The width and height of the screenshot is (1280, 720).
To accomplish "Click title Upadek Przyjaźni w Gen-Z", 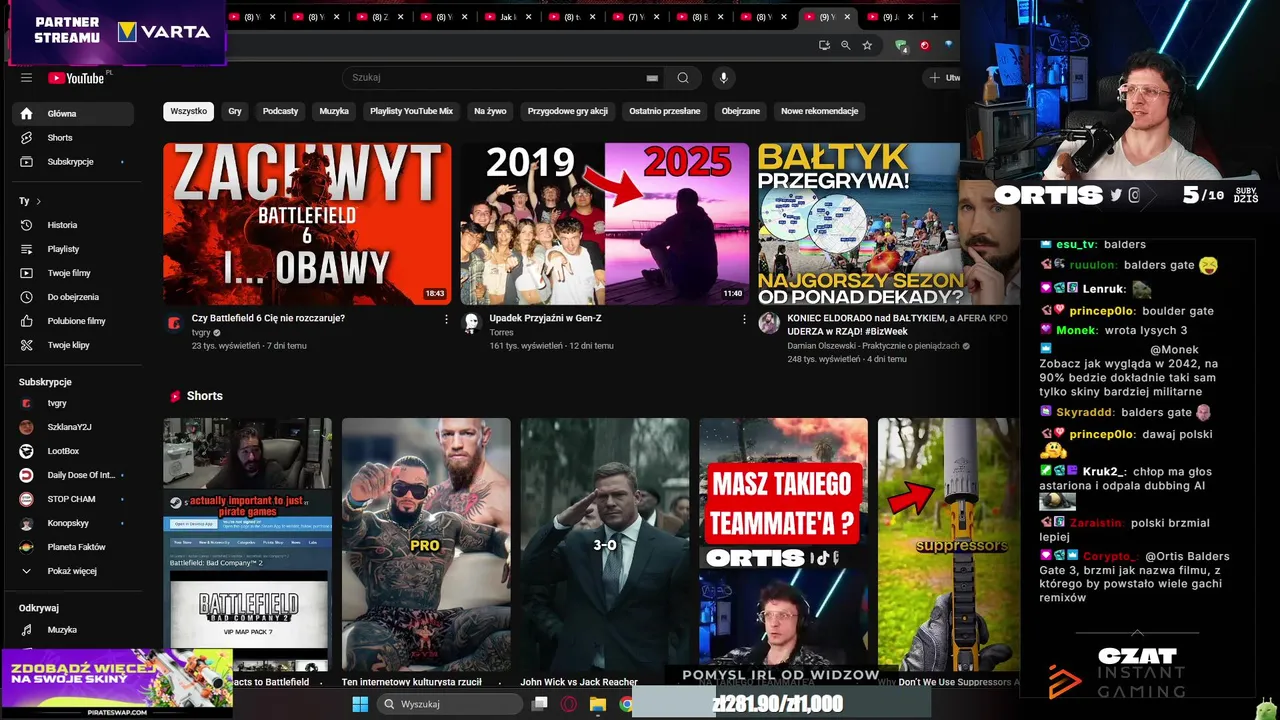I will coord(545,318).
